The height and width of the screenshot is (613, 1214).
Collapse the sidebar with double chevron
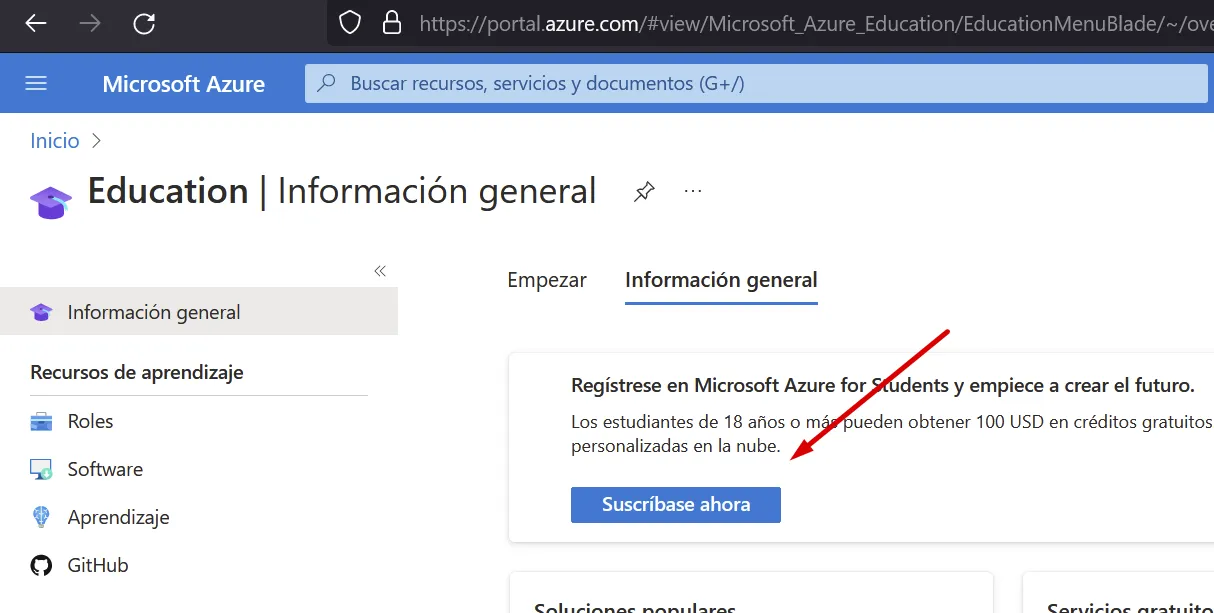point(380,271)
